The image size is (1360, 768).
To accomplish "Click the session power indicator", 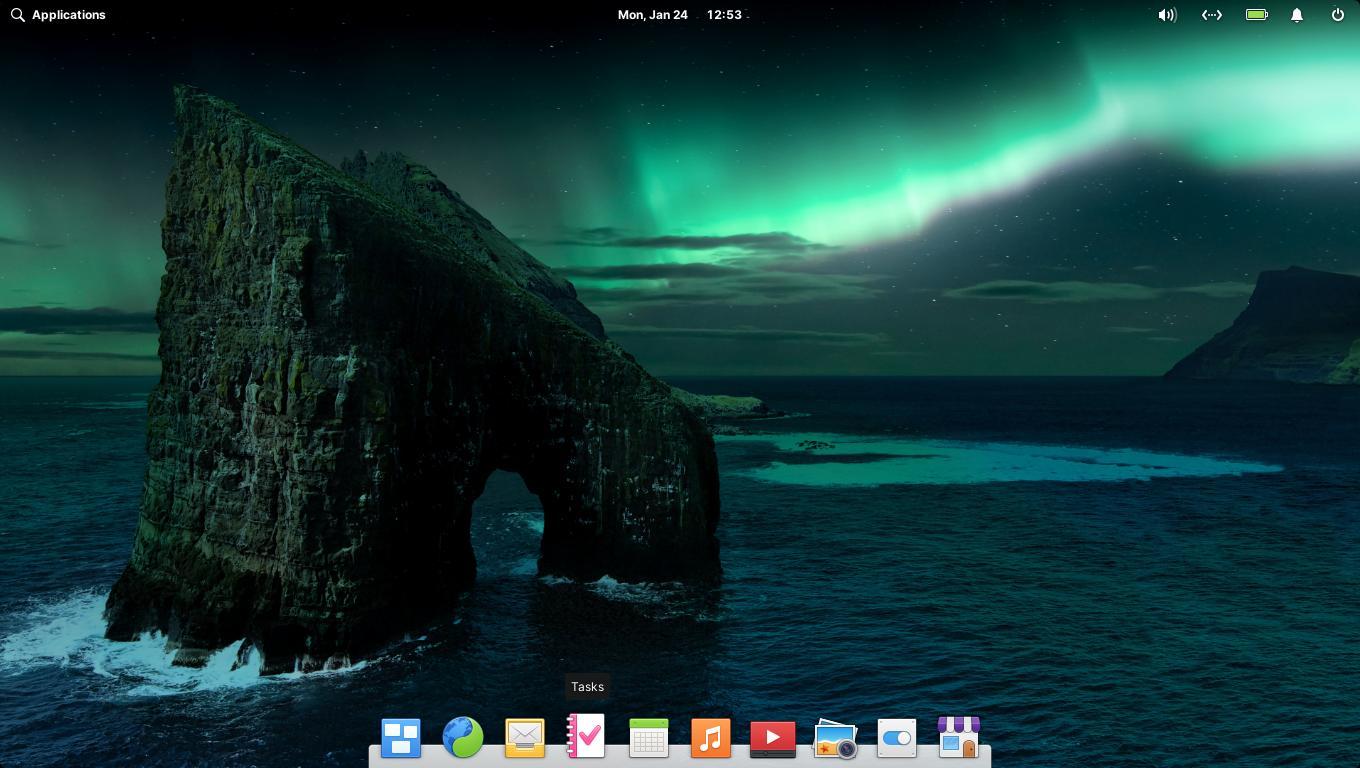I will 1336,15.
